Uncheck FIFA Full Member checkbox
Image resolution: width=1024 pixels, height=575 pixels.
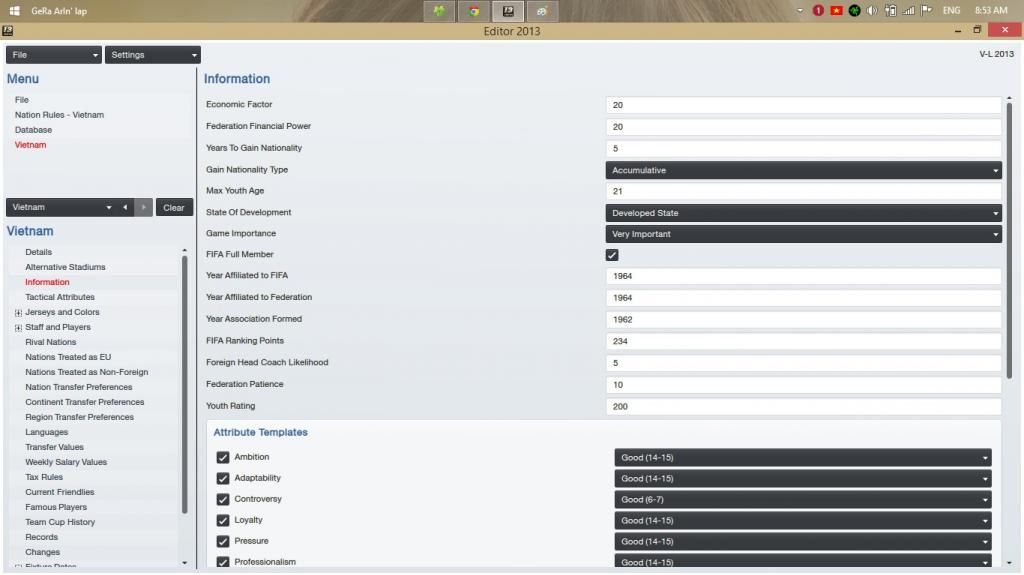[x=612, y=255]
